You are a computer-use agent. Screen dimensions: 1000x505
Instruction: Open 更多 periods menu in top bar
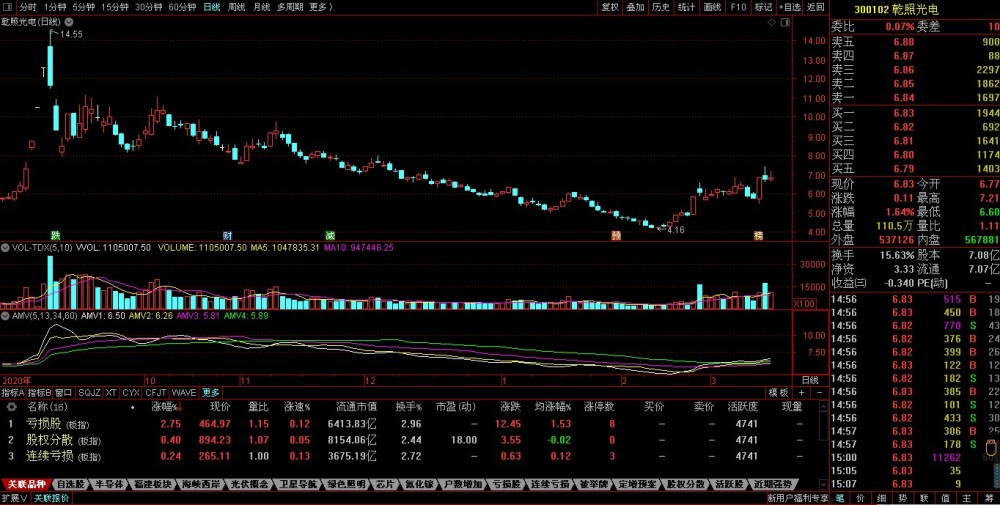[x=321, y=7]
